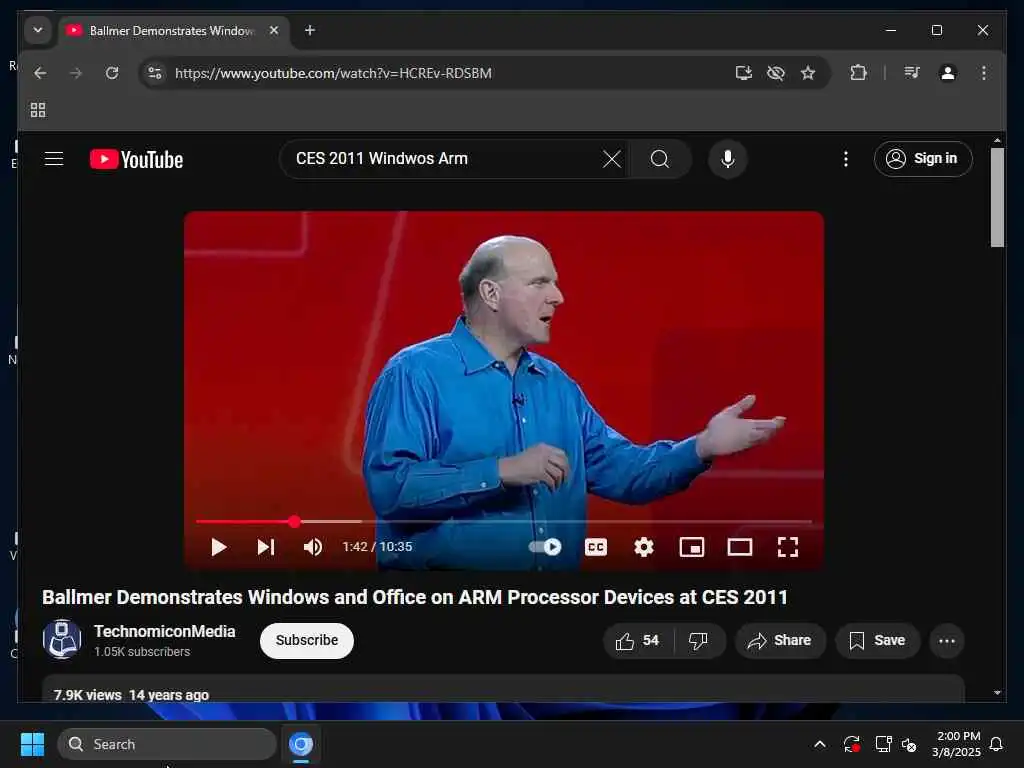Subscribe to TechnomiconMedia

307,641
